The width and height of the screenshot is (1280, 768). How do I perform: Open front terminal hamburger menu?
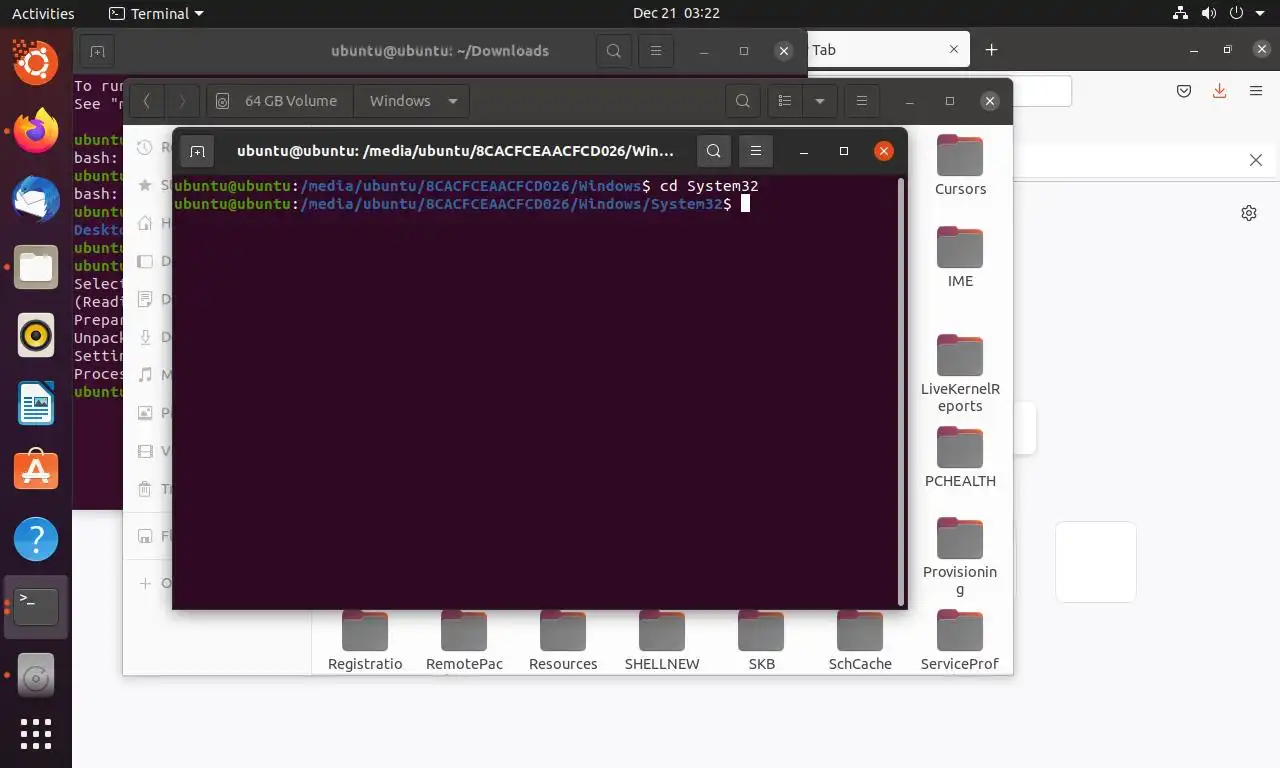click(x=756, y=151)
